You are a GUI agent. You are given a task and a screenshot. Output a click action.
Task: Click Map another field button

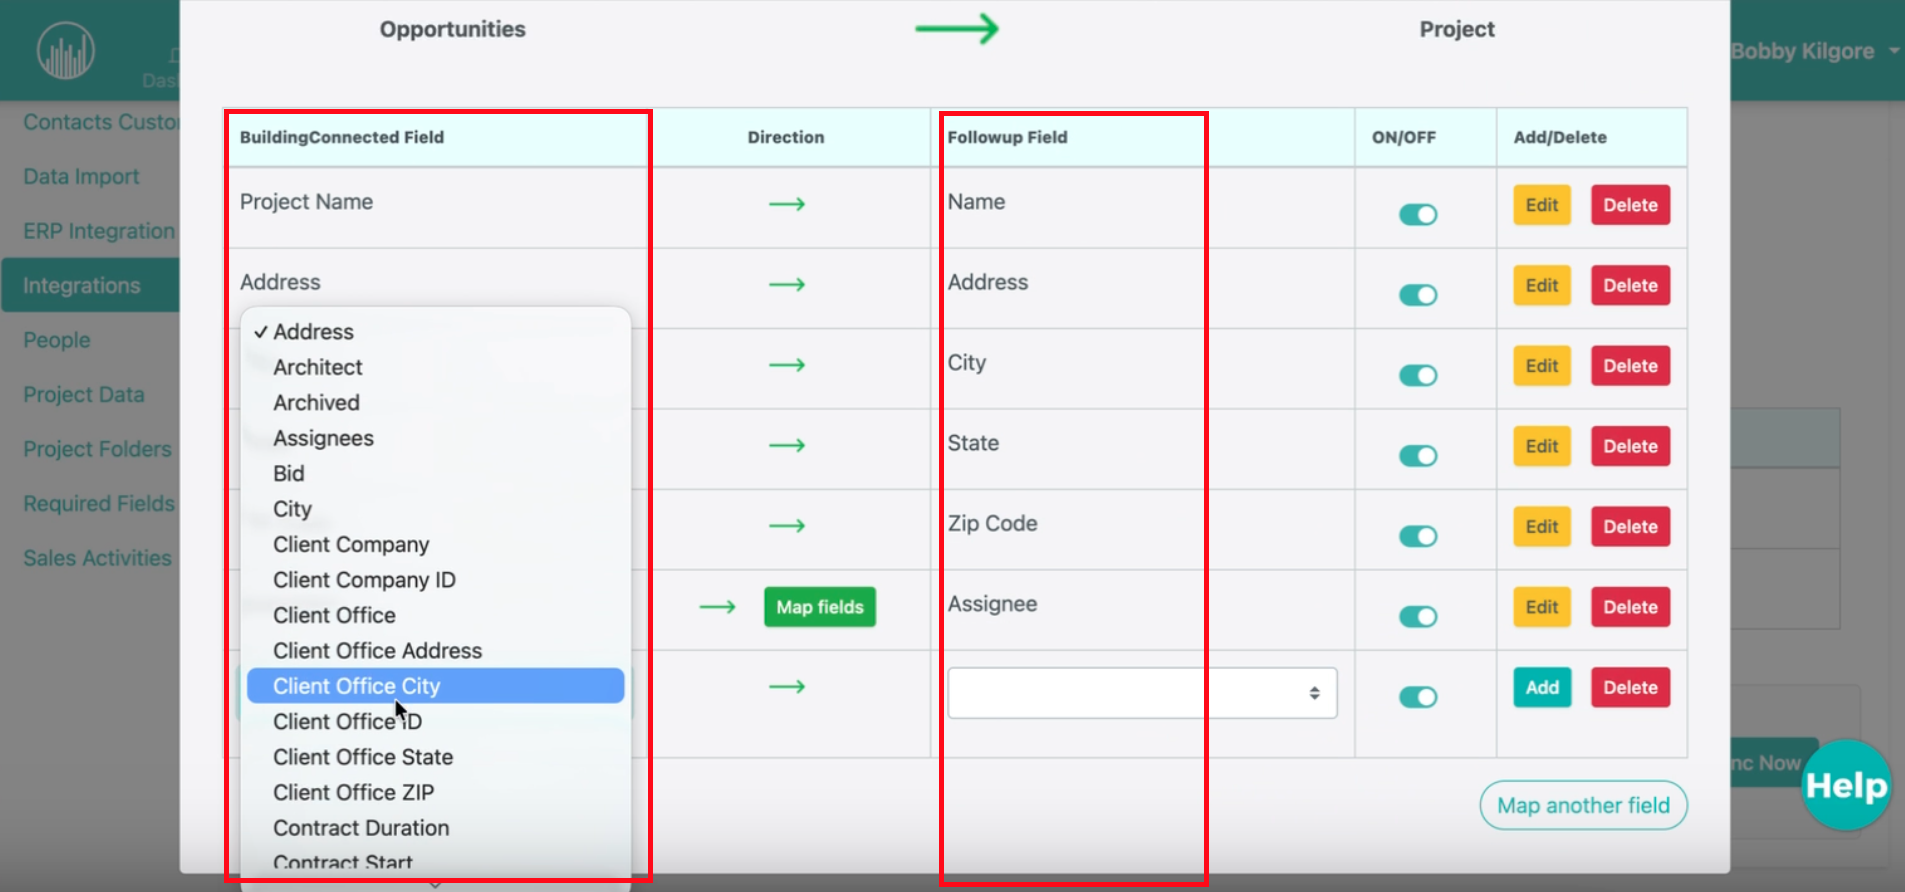[1583, 805]
